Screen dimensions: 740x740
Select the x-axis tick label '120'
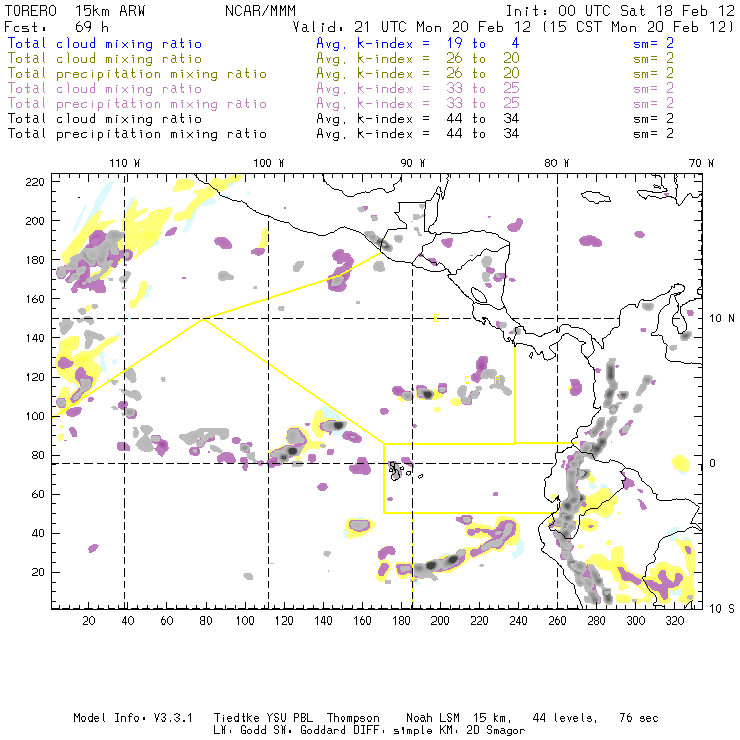click(x=284, y=621)
